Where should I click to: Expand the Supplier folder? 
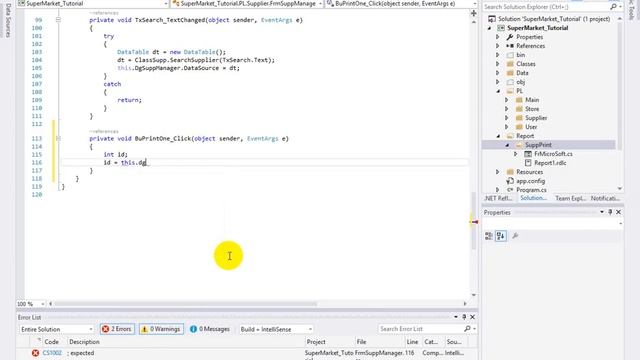point(507,118)
